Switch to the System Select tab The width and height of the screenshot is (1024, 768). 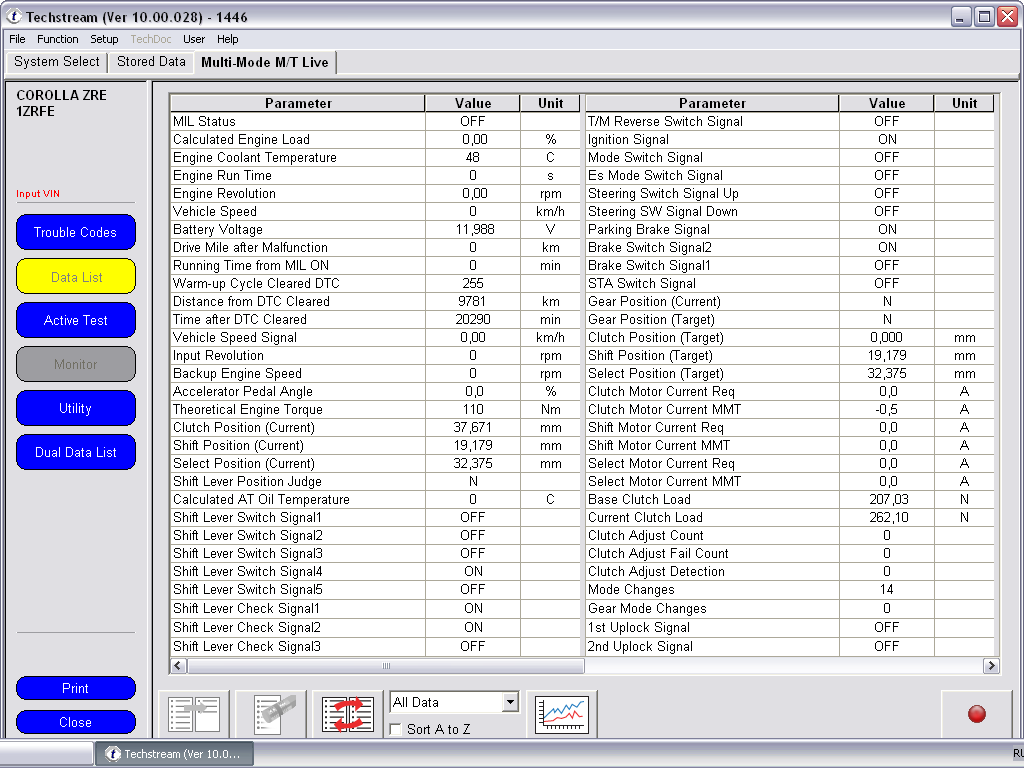(57, 62)
